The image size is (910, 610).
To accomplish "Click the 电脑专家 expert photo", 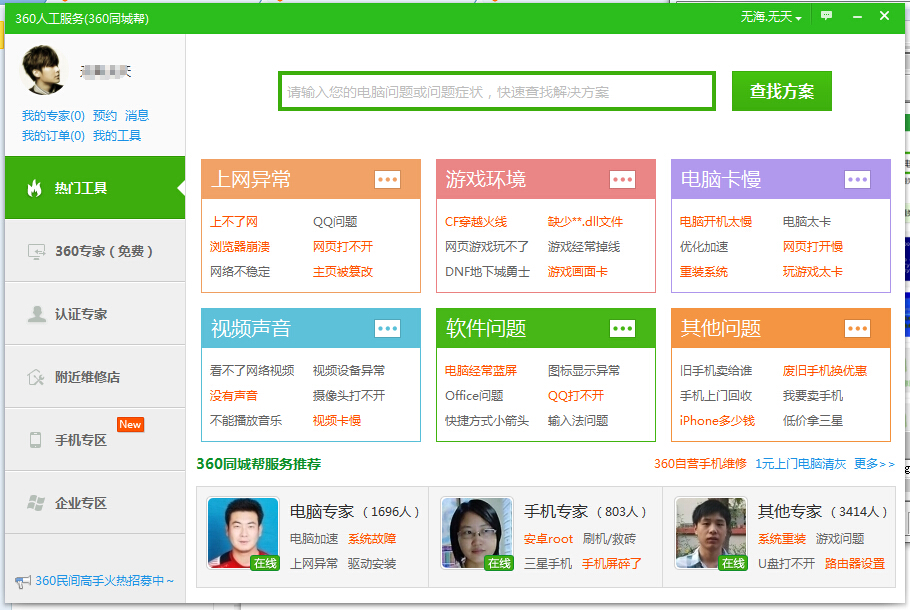I will click(243, 533).
